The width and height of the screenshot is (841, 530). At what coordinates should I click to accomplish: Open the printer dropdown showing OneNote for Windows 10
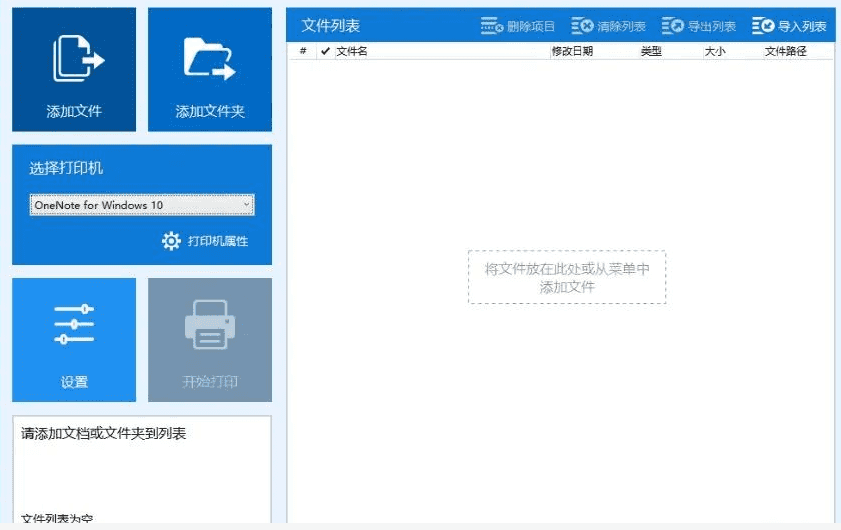142,205
